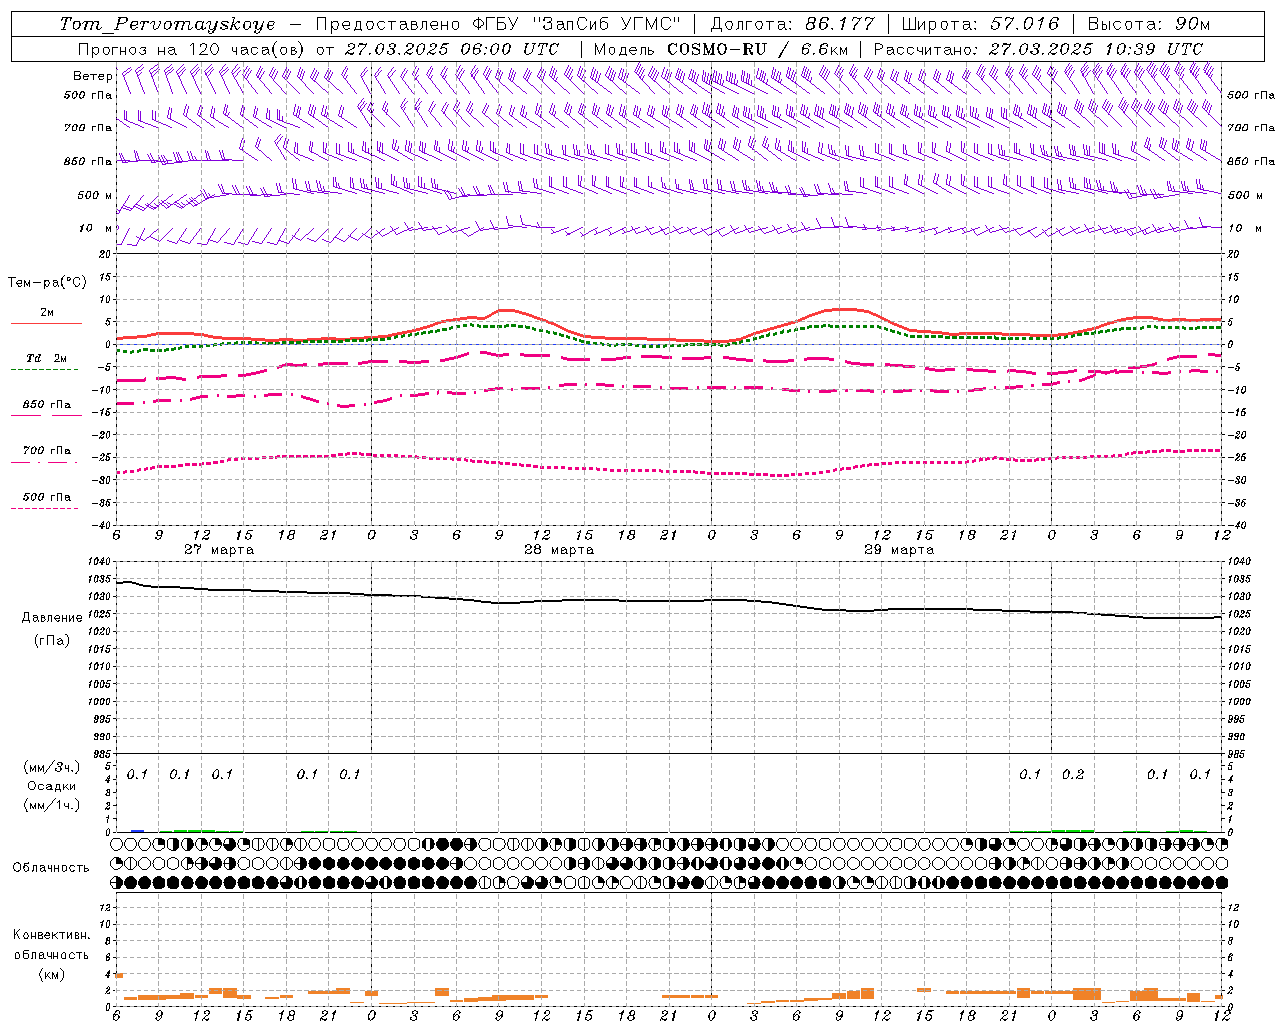Click the Tom_Pervomayskoye station title
This screenshot has width=1280, height=1024.
[x=167, y=24]
